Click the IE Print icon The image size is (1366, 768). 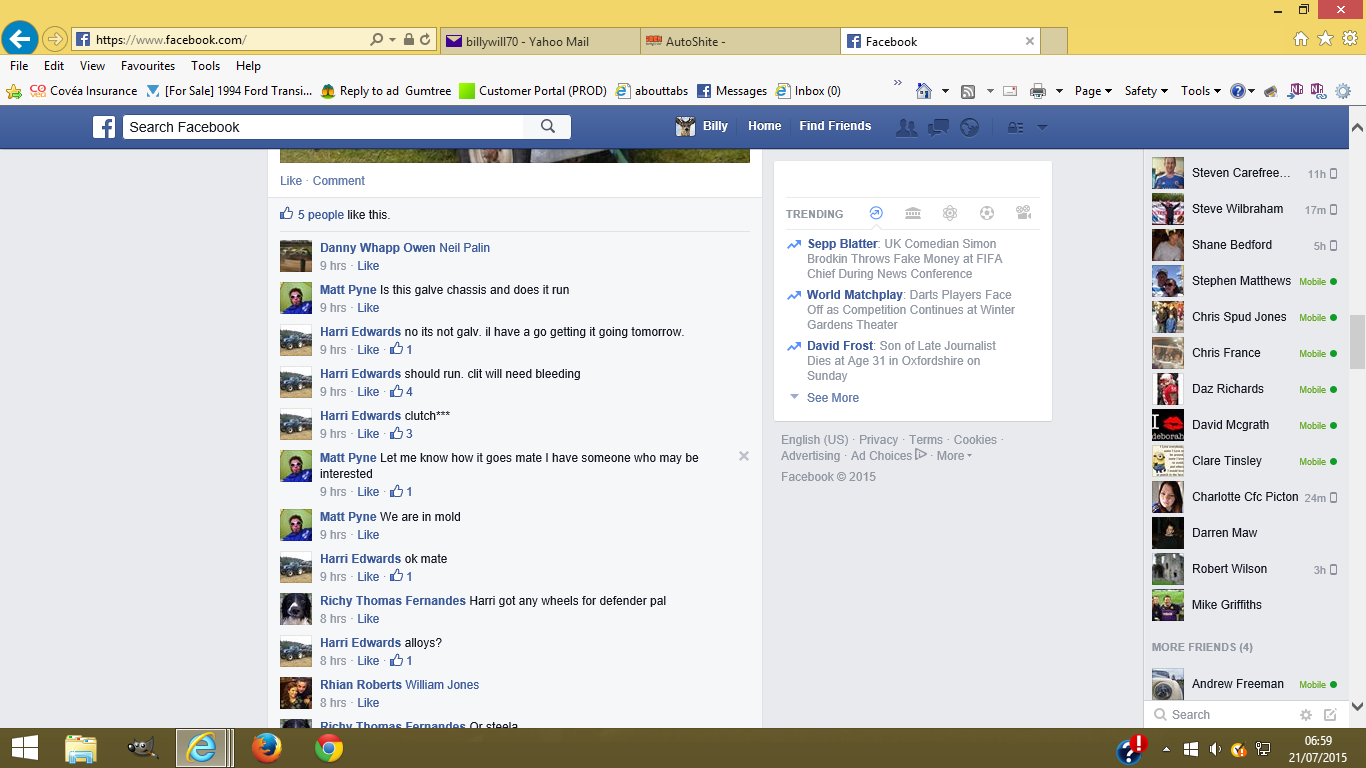(1038, 91)
